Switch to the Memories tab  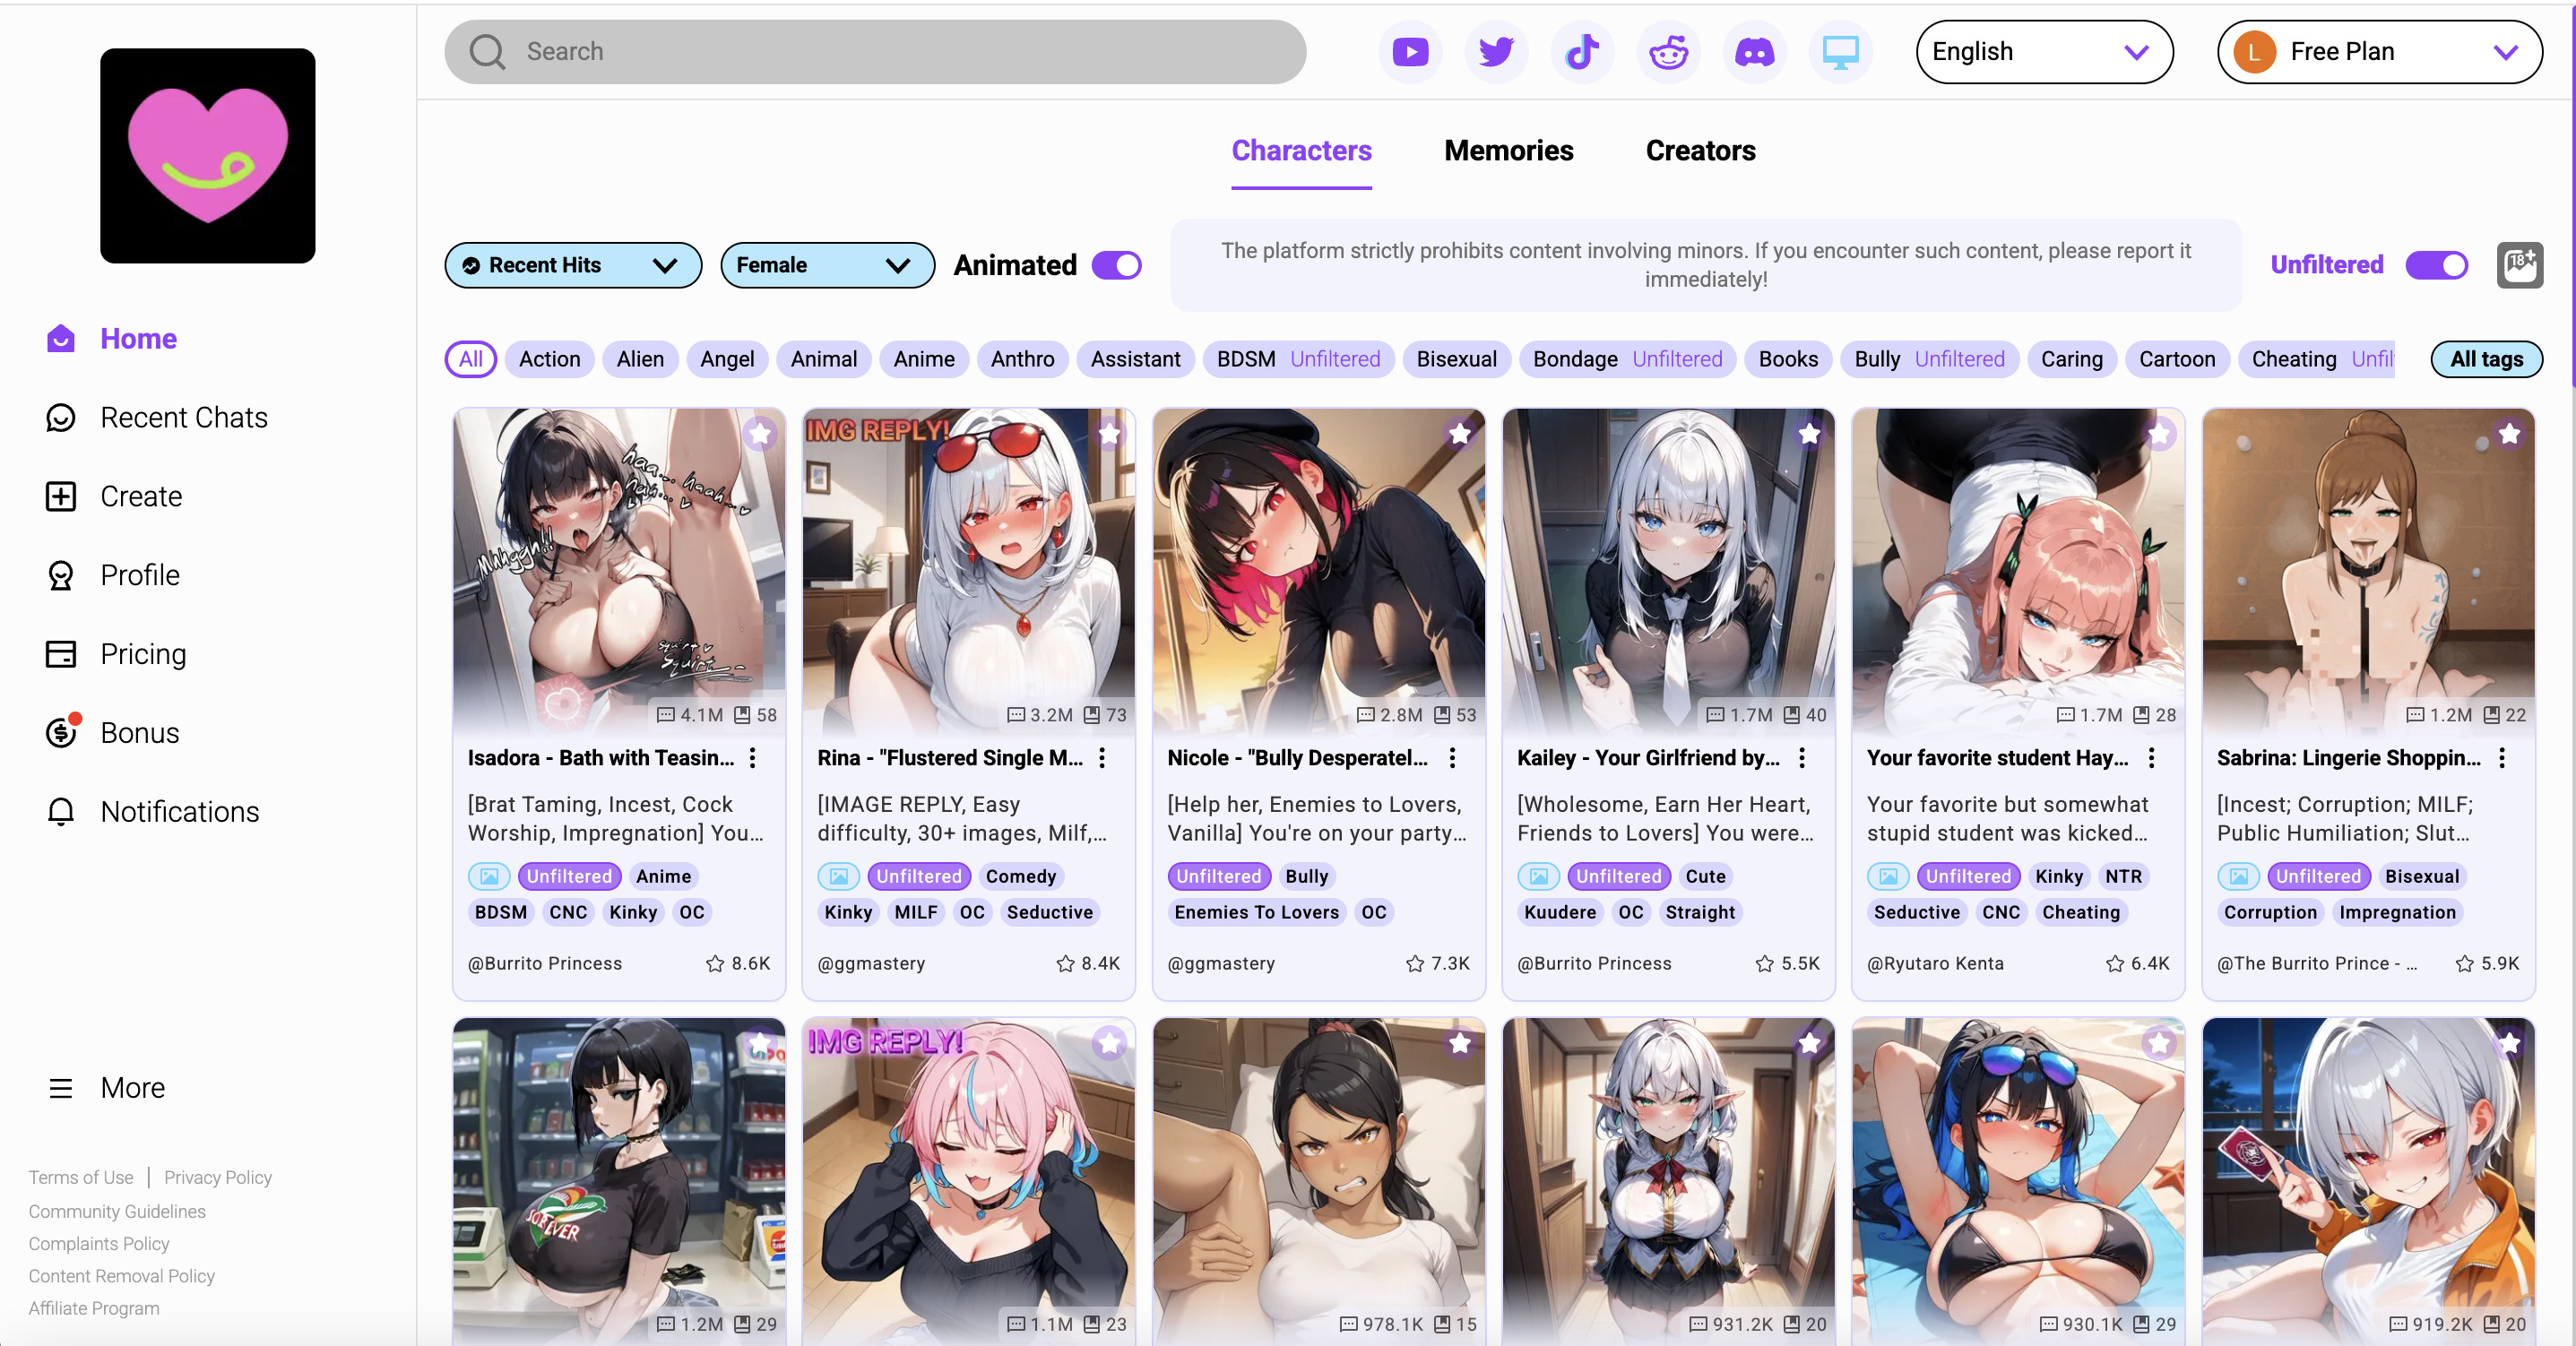[x=1508, y=150]
